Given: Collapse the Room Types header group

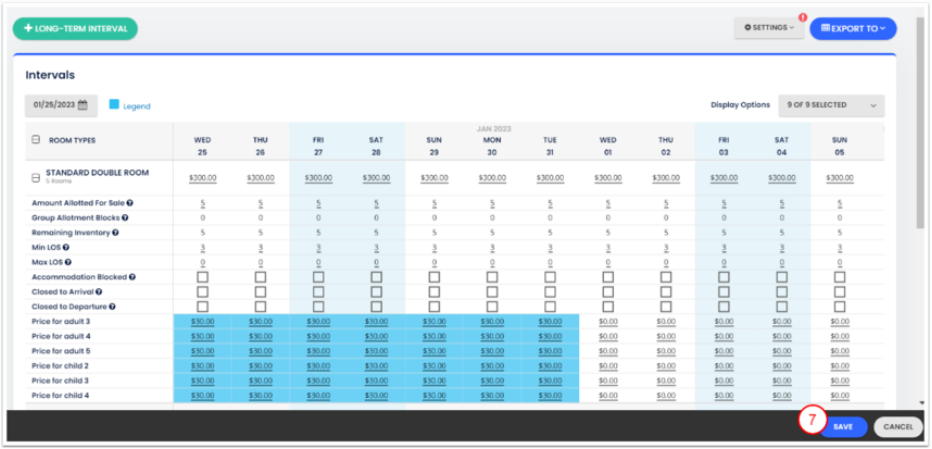Looking at the screenshot, I should coord(36,140).
